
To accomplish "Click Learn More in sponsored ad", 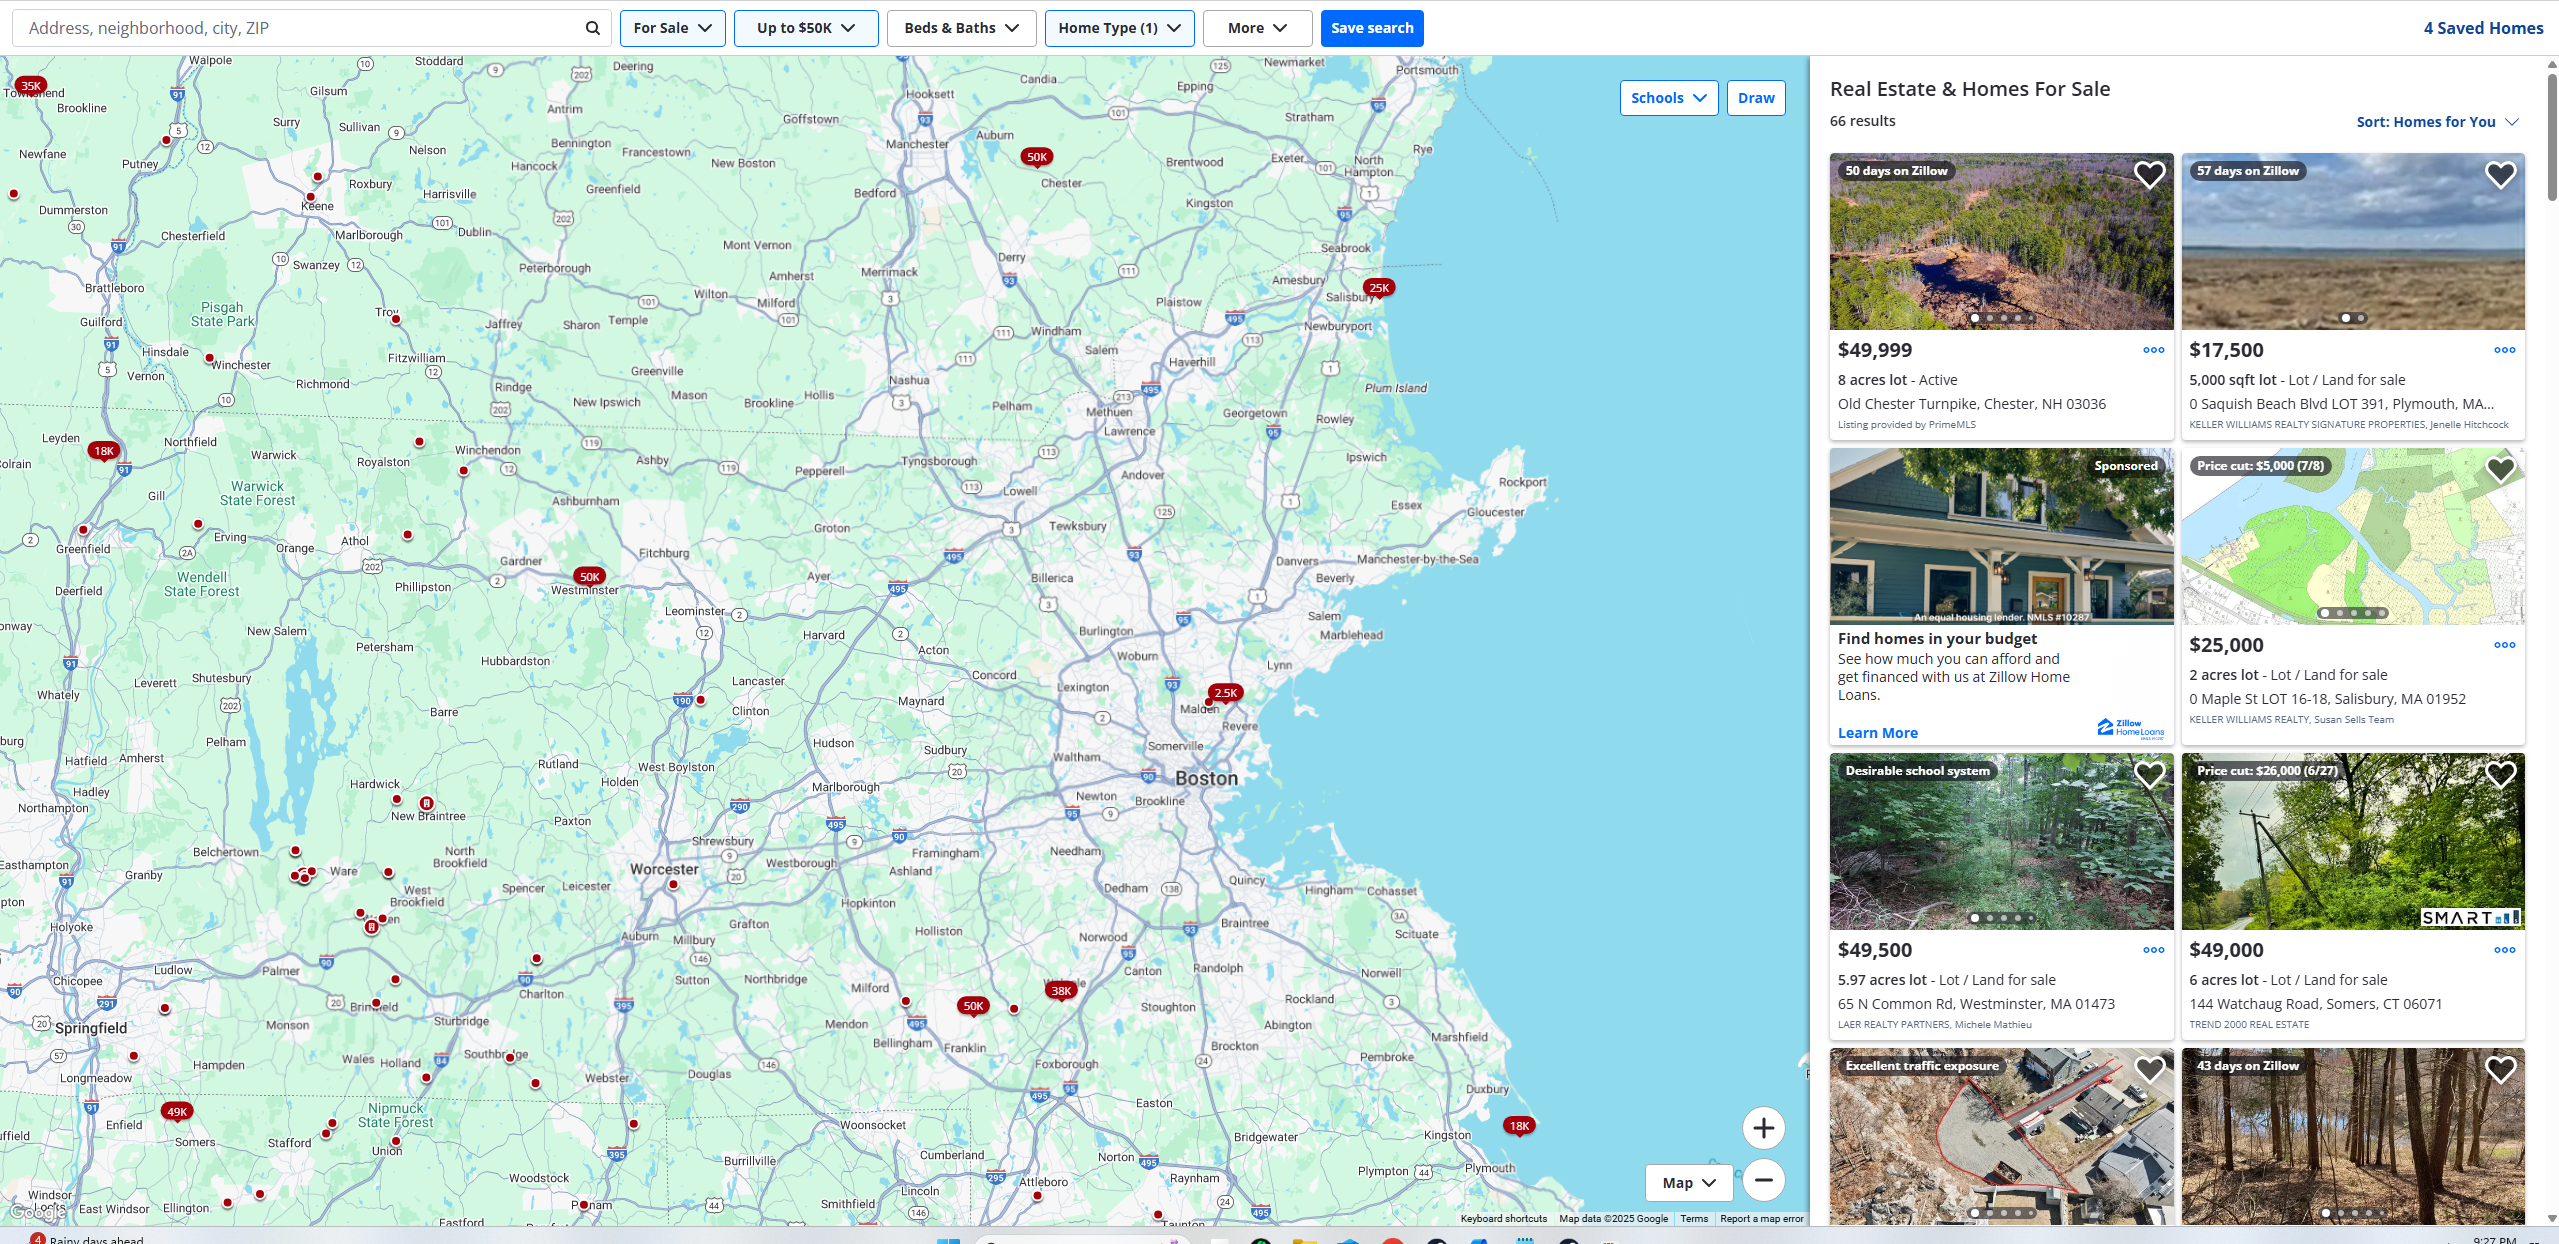I will (1877, 733).
